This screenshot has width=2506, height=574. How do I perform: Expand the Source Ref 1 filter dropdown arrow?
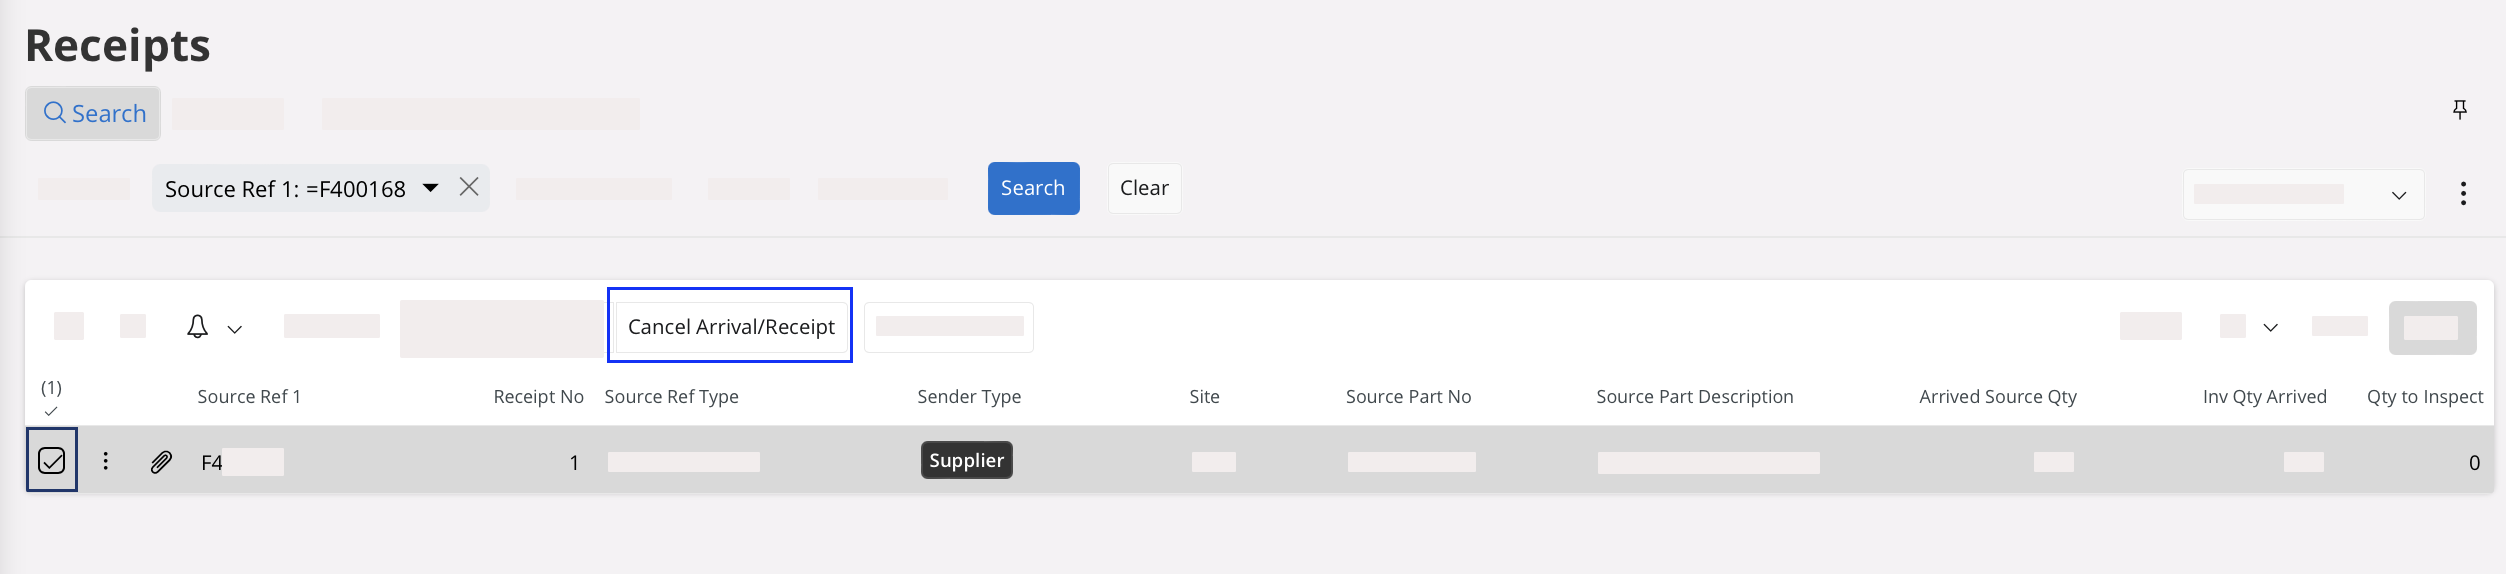click(431, 188)
